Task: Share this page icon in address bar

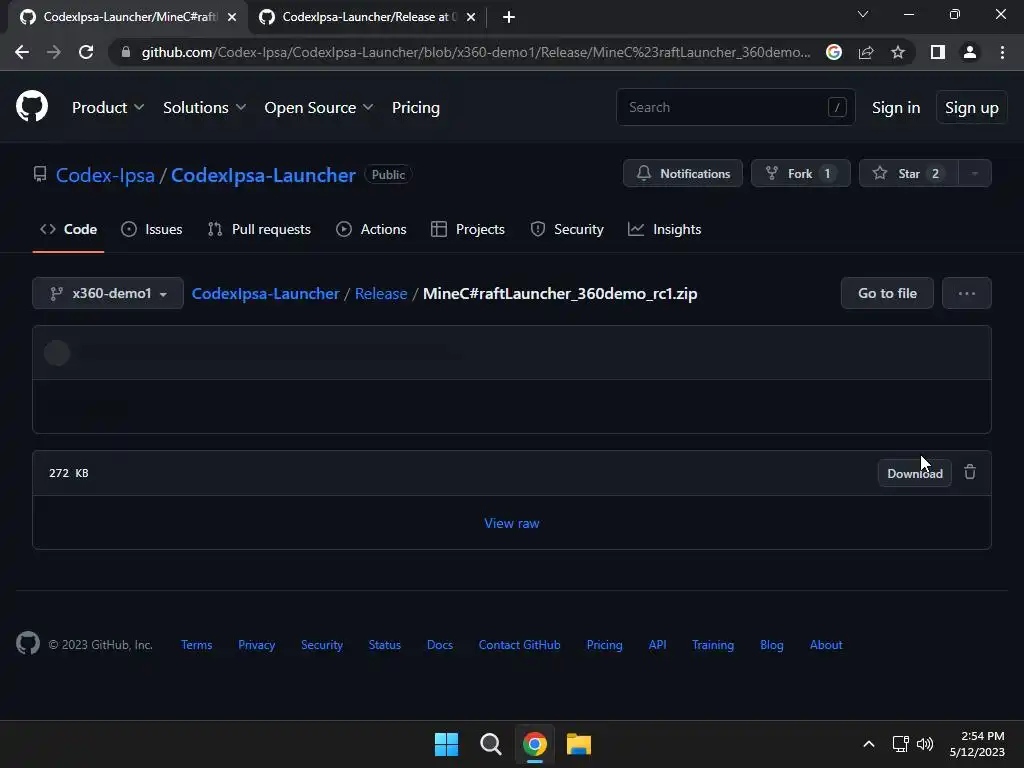Action: [x=866, y=52]
